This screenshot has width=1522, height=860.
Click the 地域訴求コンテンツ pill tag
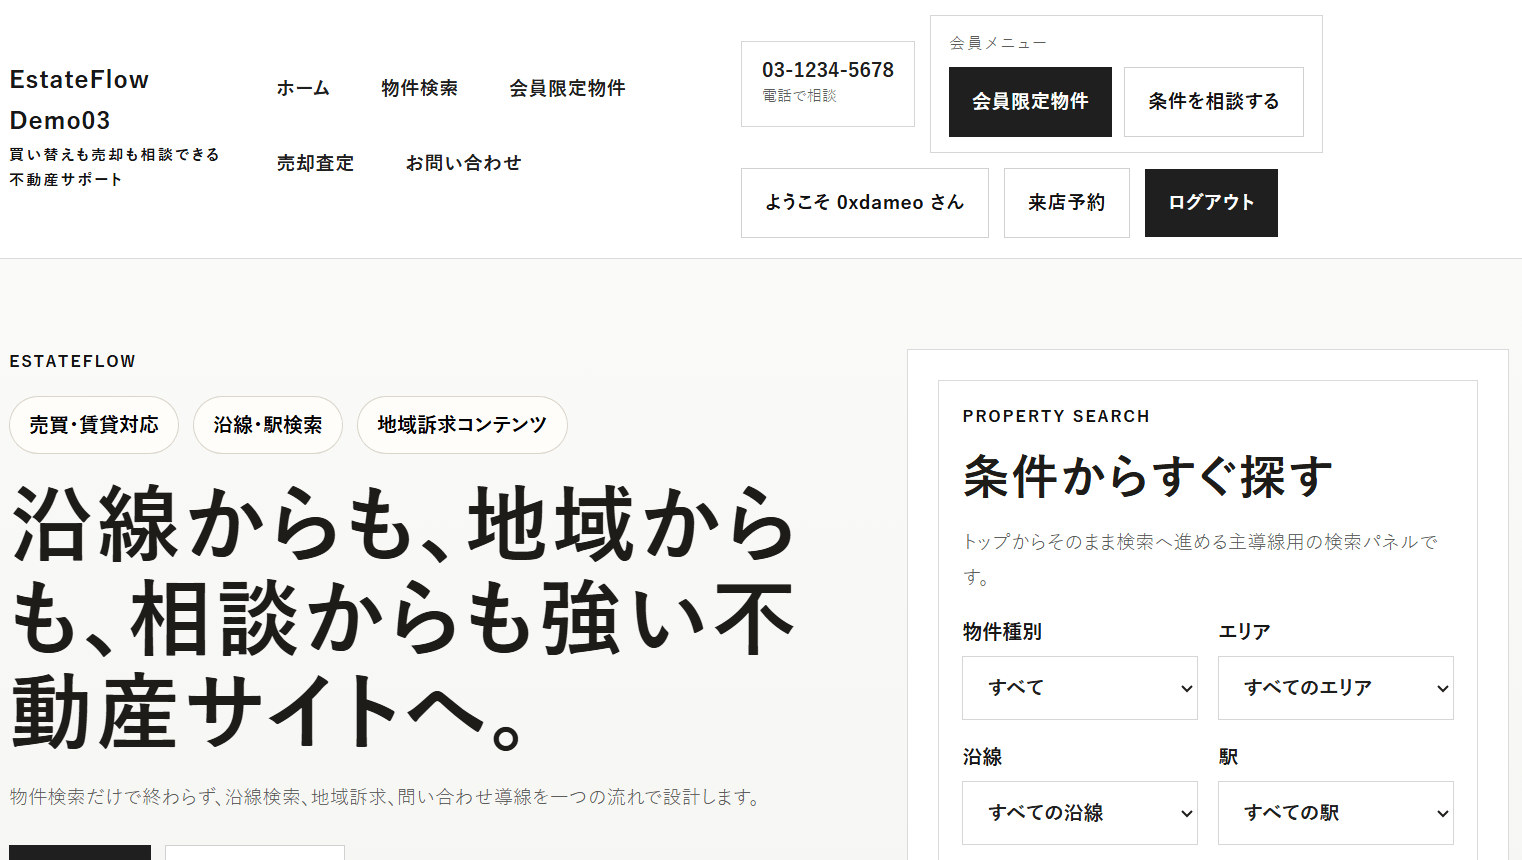point(462,425)
